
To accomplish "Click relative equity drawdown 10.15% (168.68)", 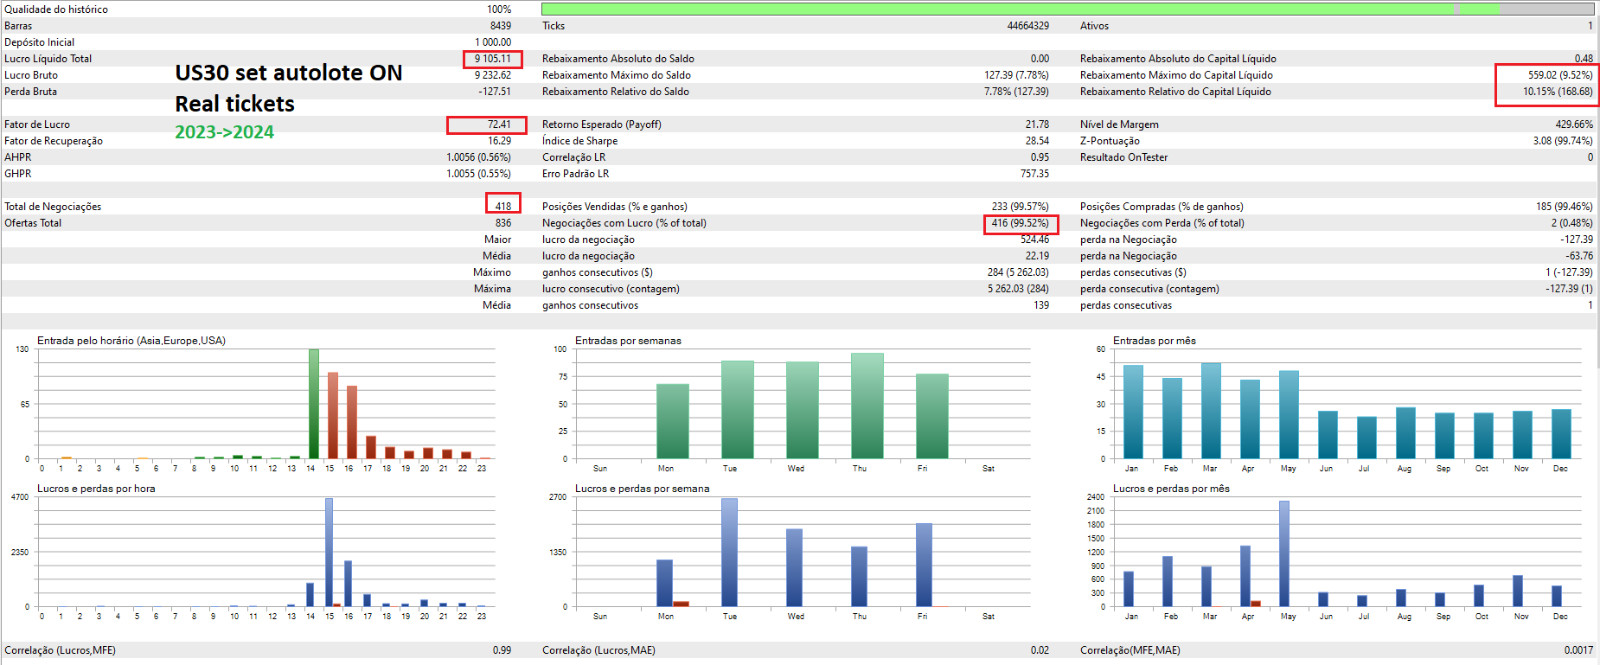I will [1558, 91].
